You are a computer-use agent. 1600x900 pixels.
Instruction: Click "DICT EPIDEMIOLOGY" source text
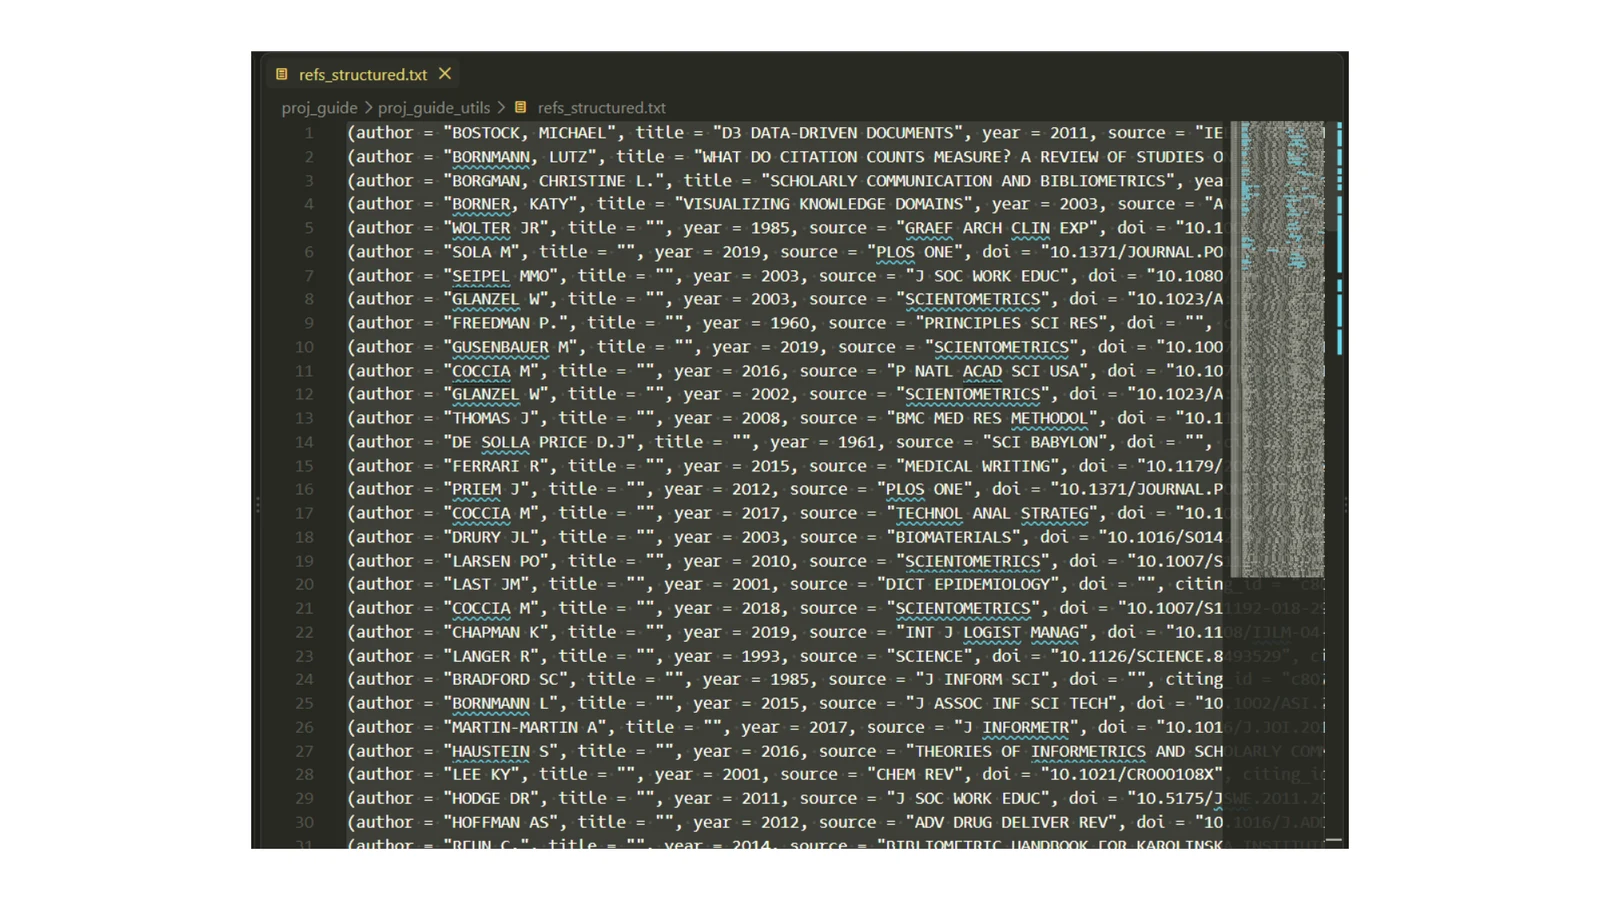(967, 584)
